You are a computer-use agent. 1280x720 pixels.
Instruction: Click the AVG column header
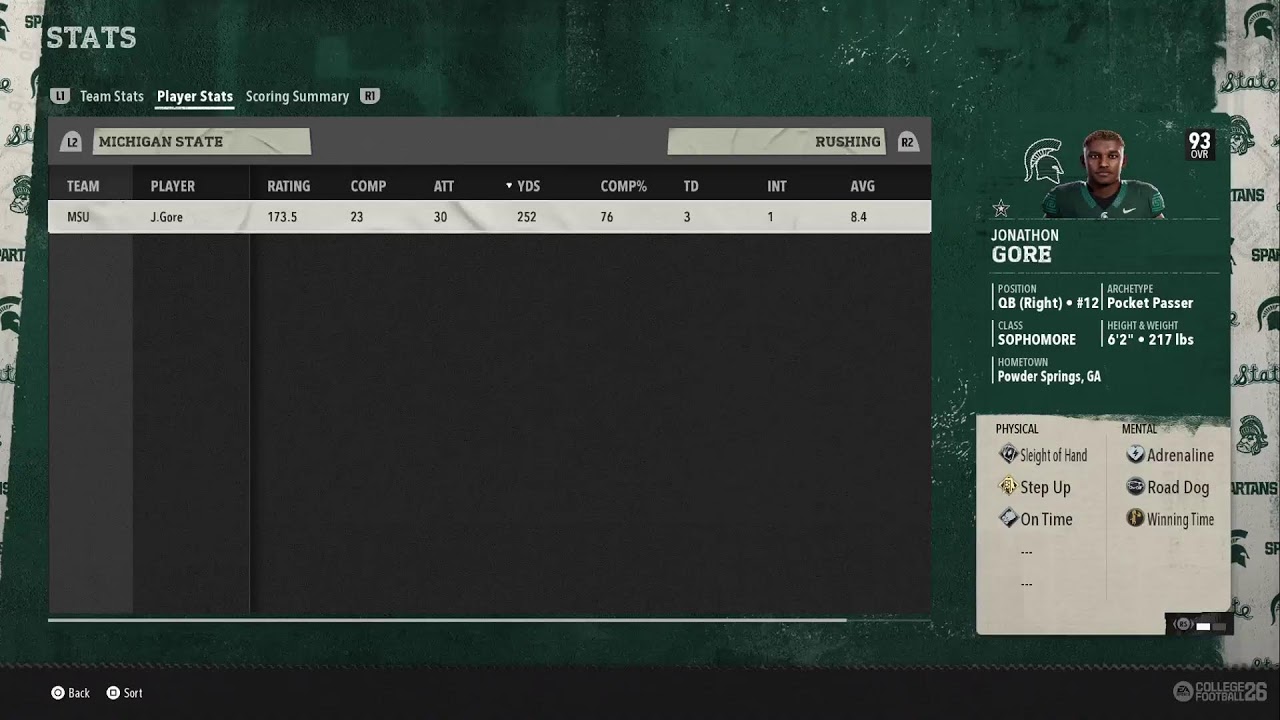(x=863, y=186)
